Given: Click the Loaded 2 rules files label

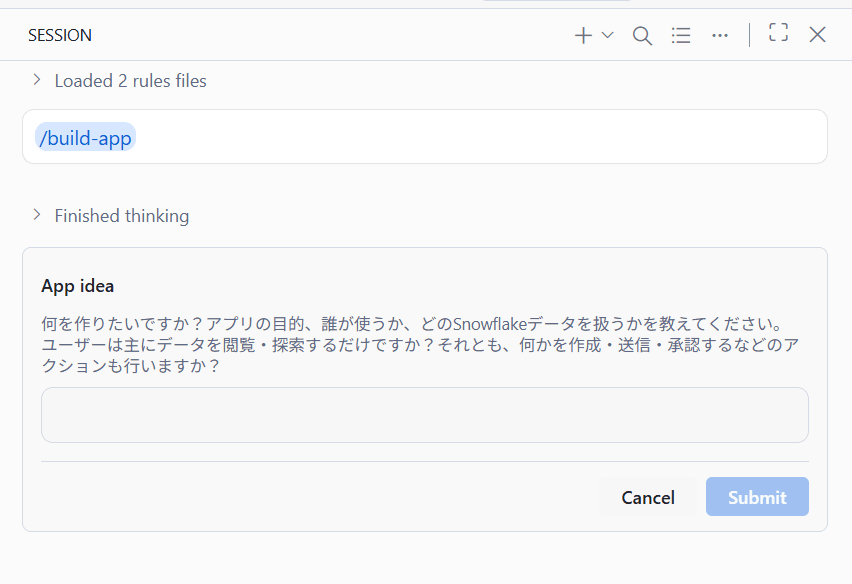Looking at the screenshot, I should tap(130, 81).
